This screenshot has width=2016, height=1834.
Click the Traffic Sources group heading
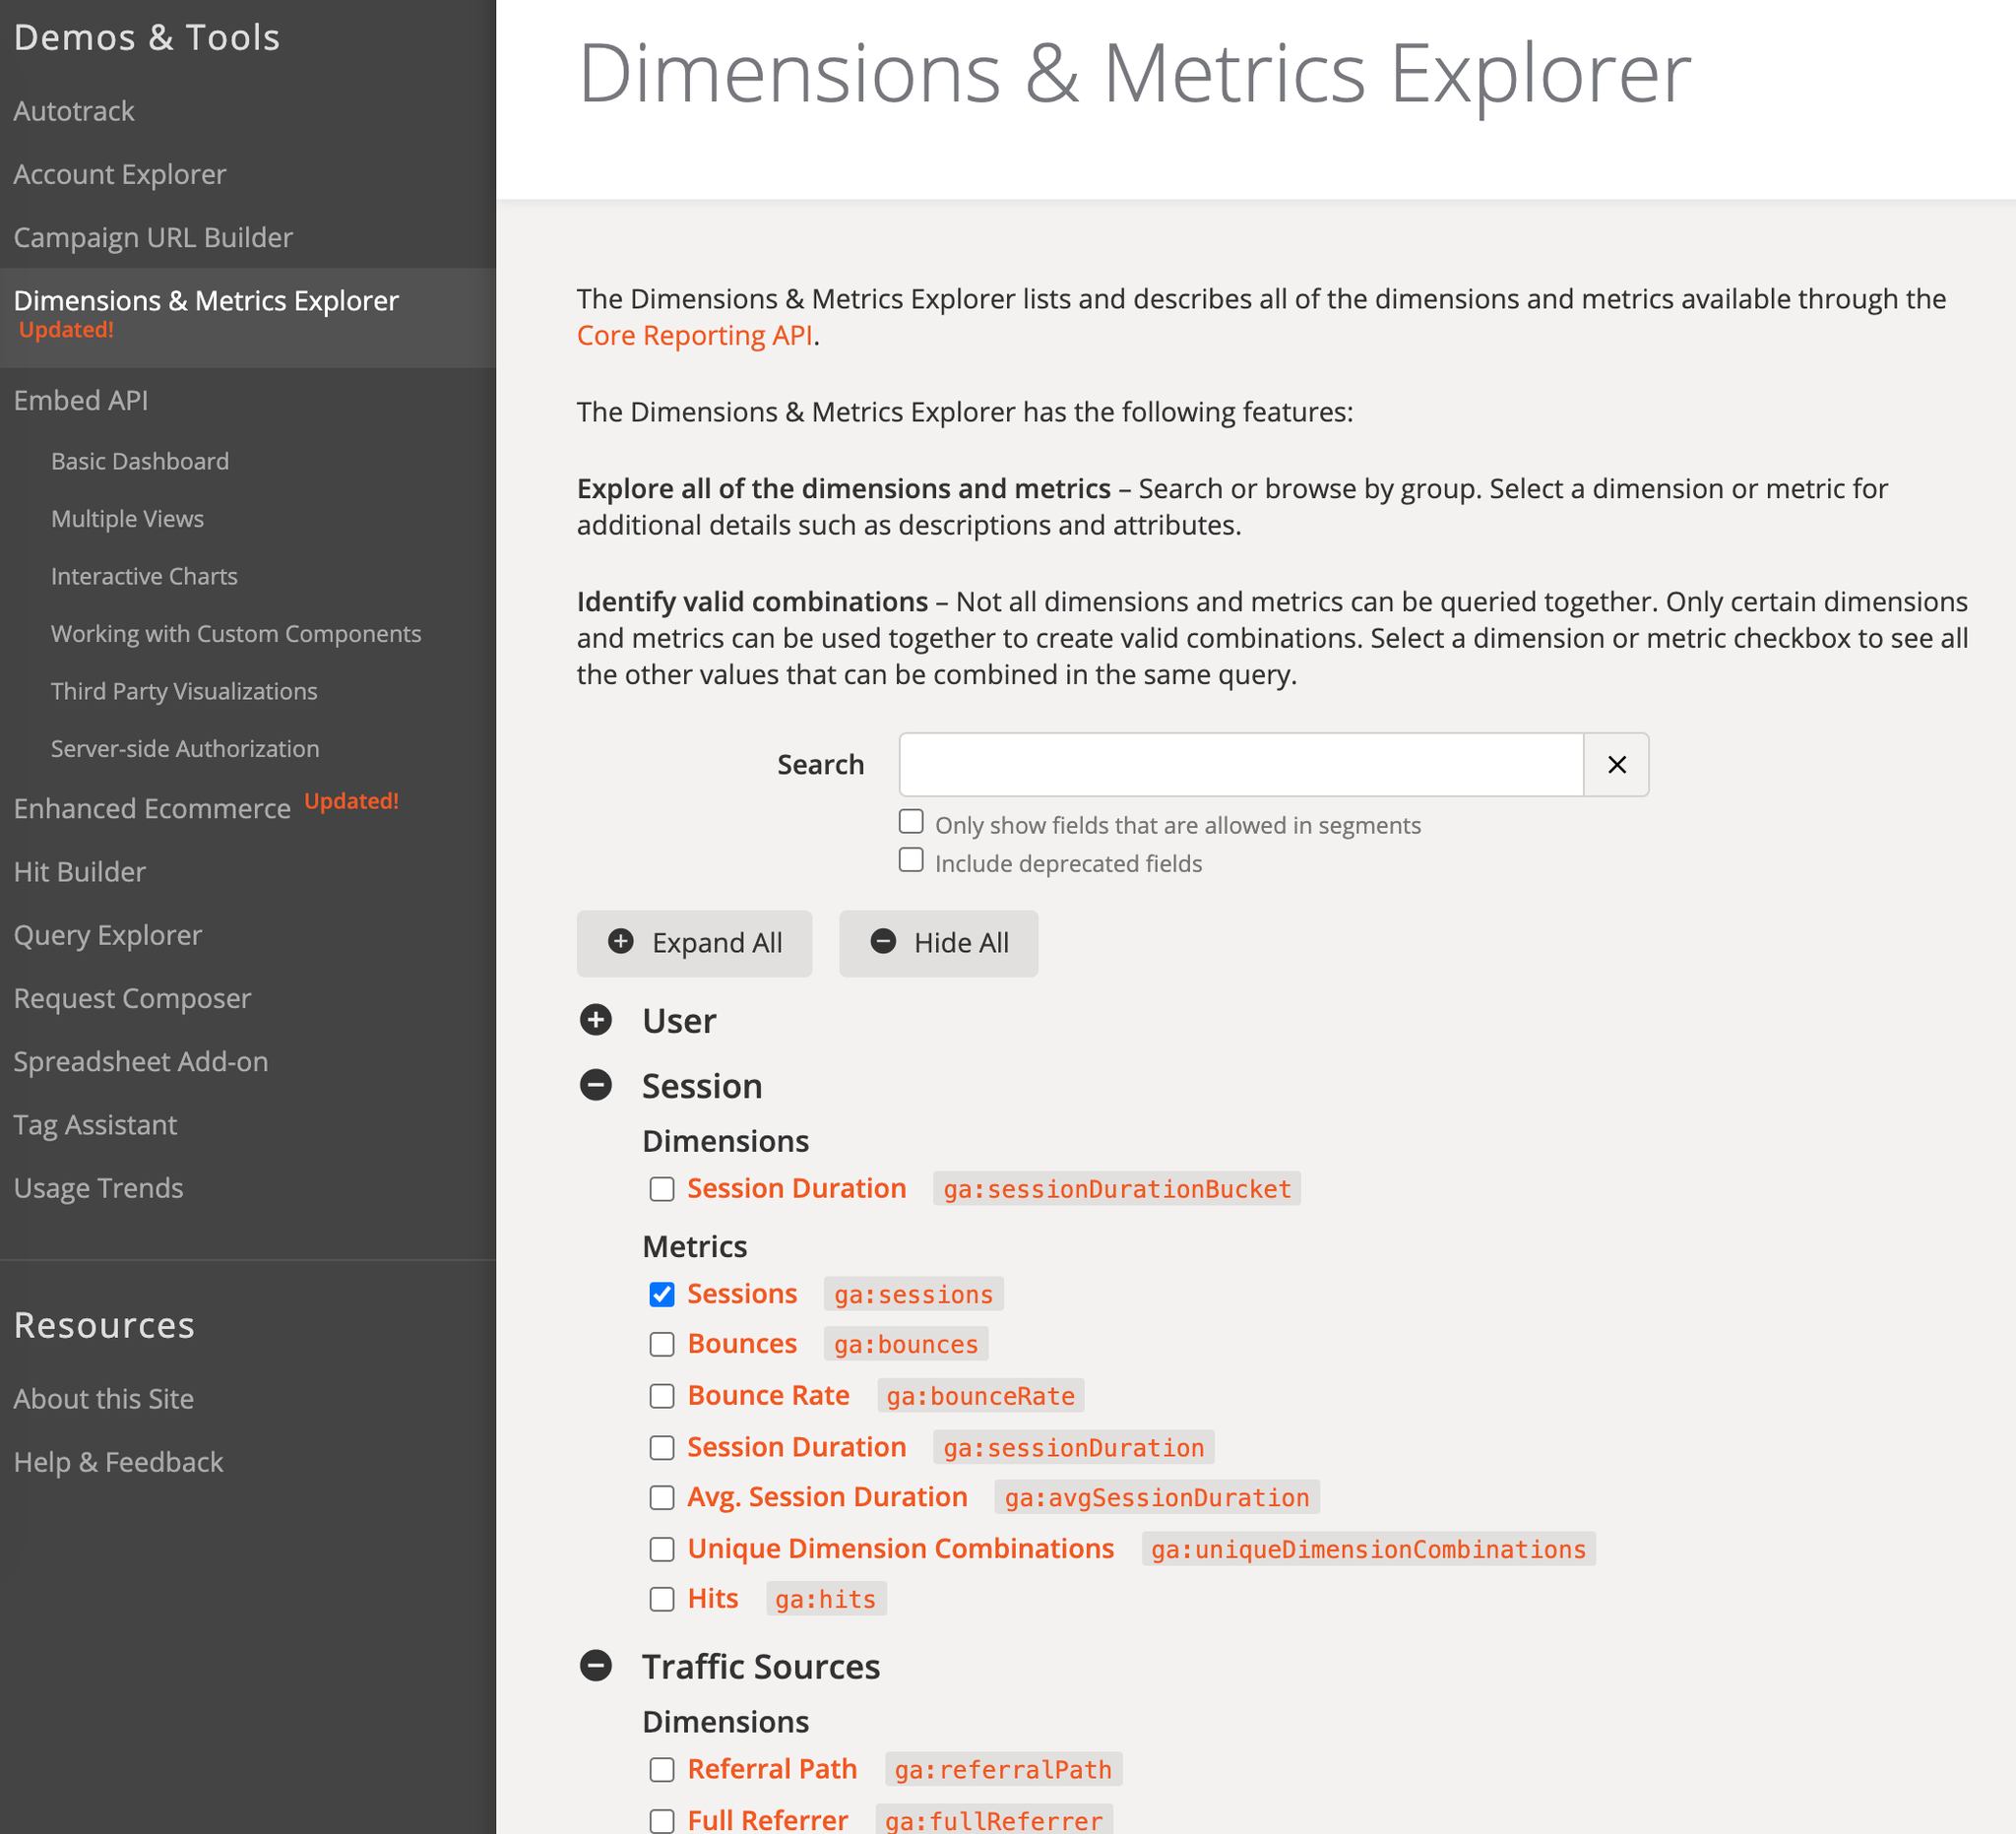(761, 1667)
